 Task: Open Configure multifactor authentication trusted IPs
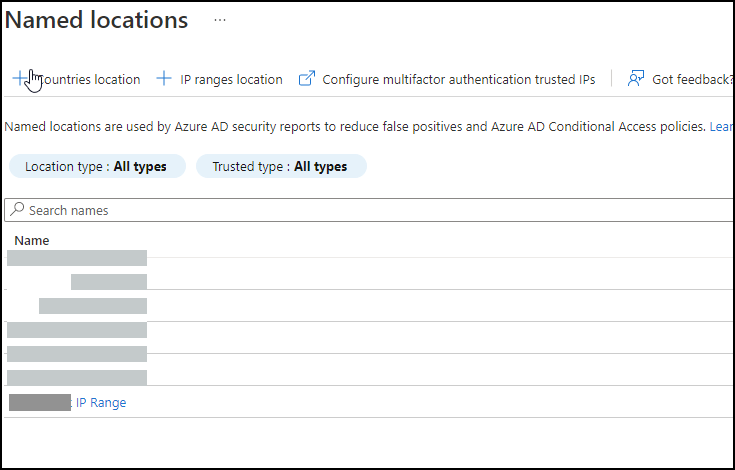[458, 79]
